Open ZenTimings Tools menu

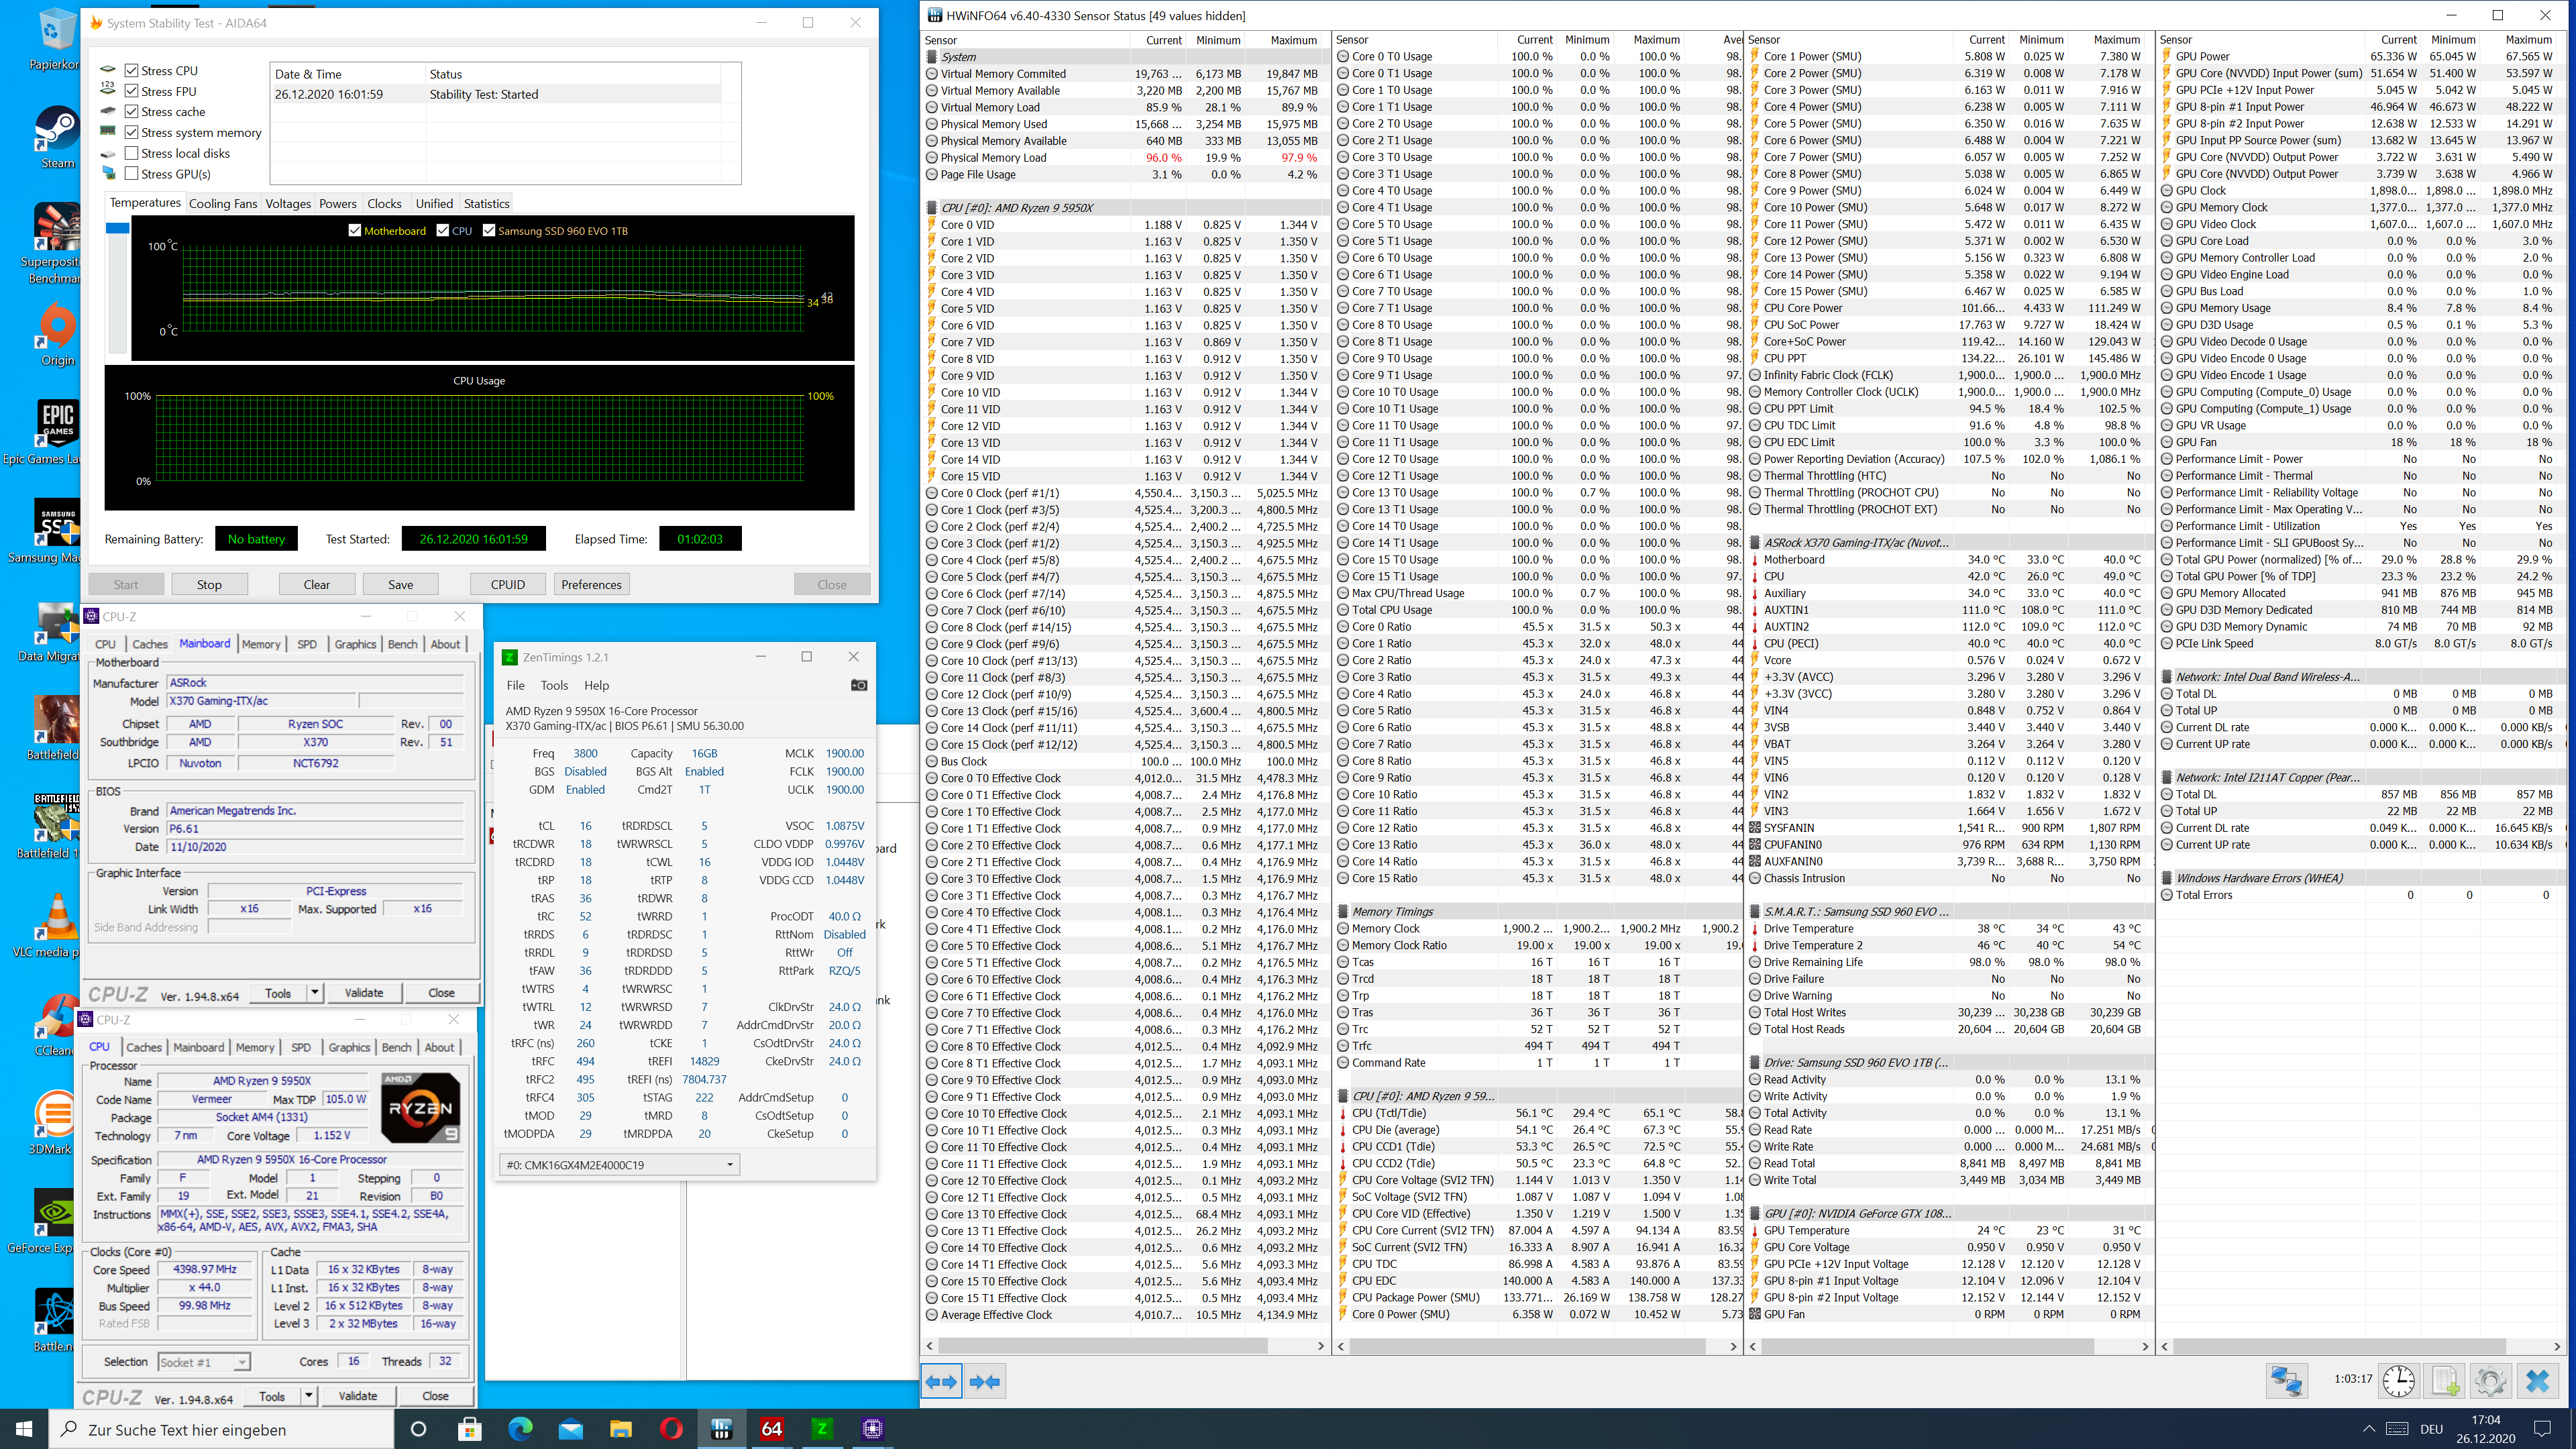554,685
